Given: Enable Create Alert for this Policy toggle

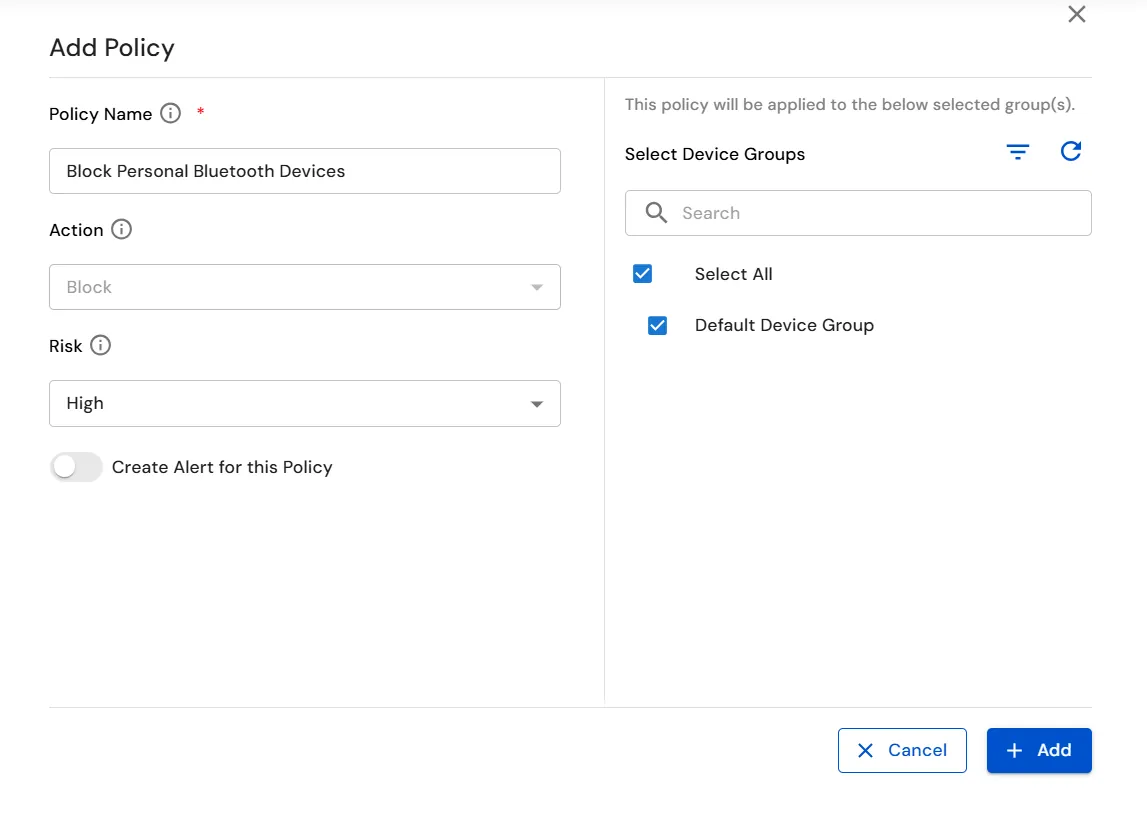Looking at the screenshot, I should [76, 467].
